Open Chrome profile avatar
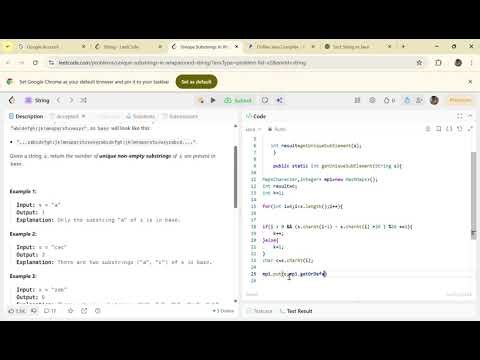This screenshot has width=480, height=360. click(458, 63)
